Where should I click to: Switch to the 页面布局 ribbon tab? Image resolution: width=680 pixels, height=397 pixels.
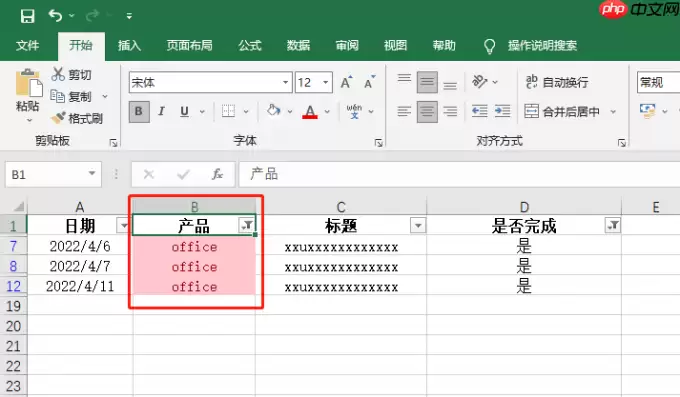190,45
